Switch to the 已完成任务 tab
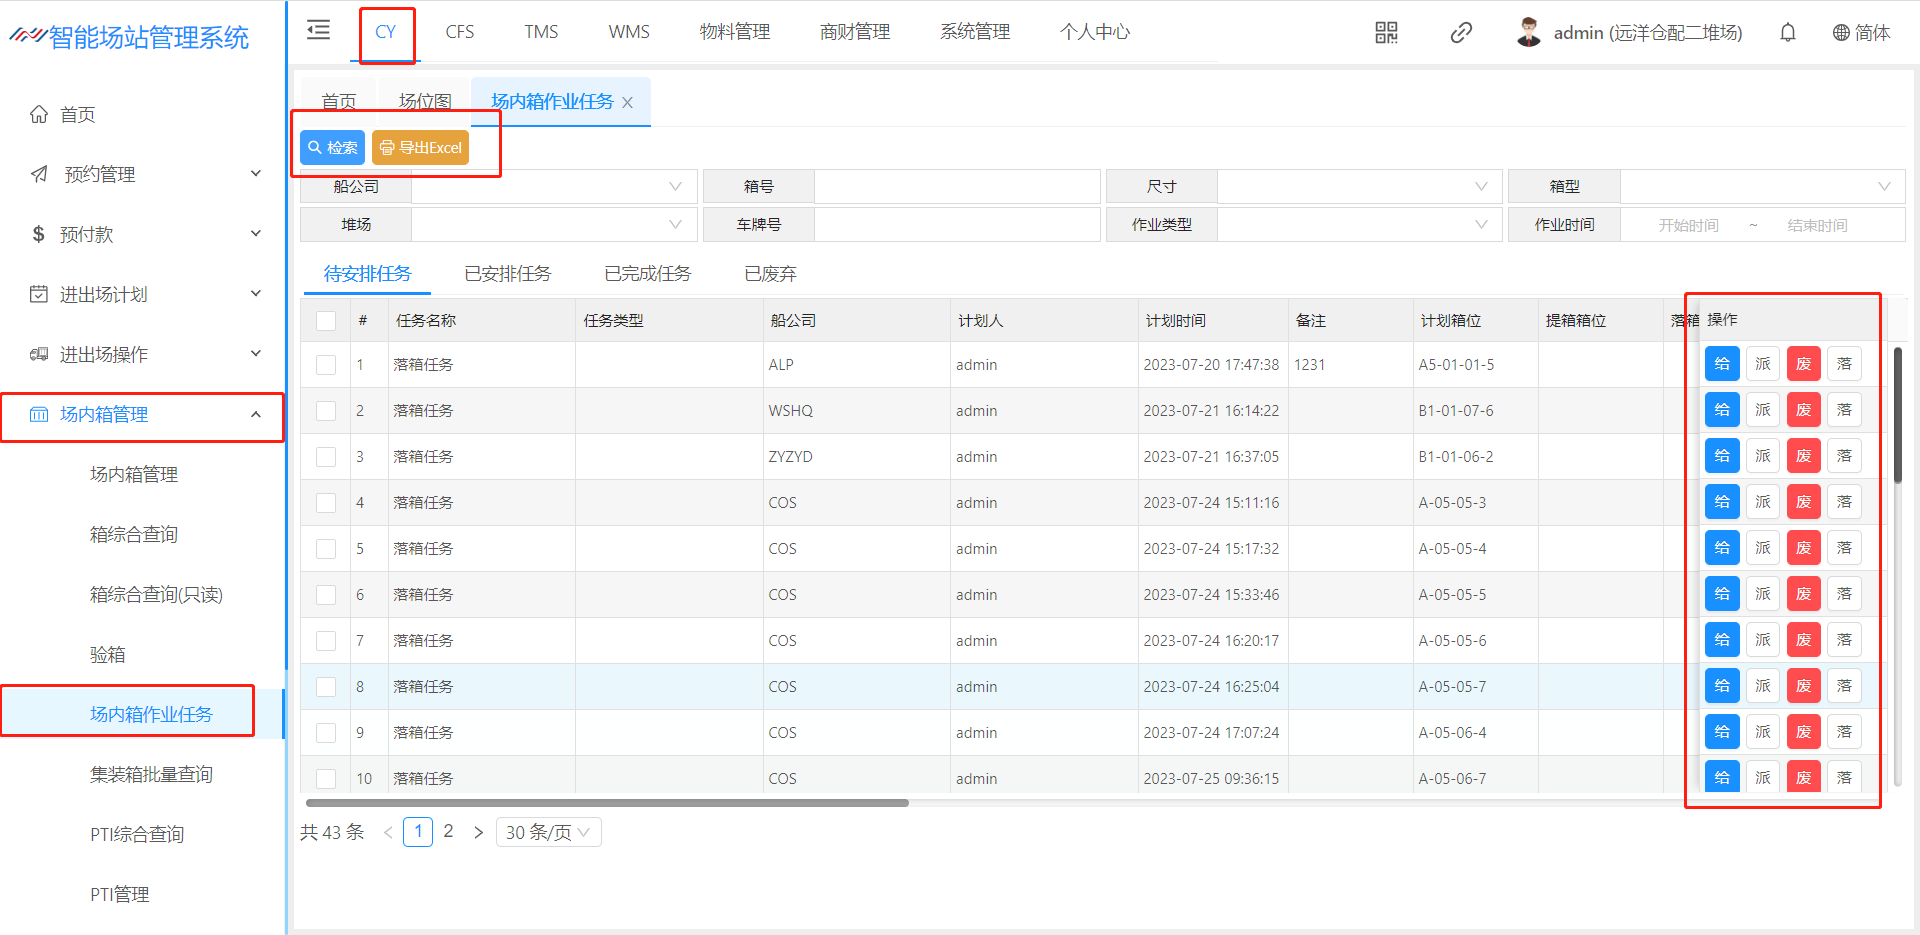 647,274
